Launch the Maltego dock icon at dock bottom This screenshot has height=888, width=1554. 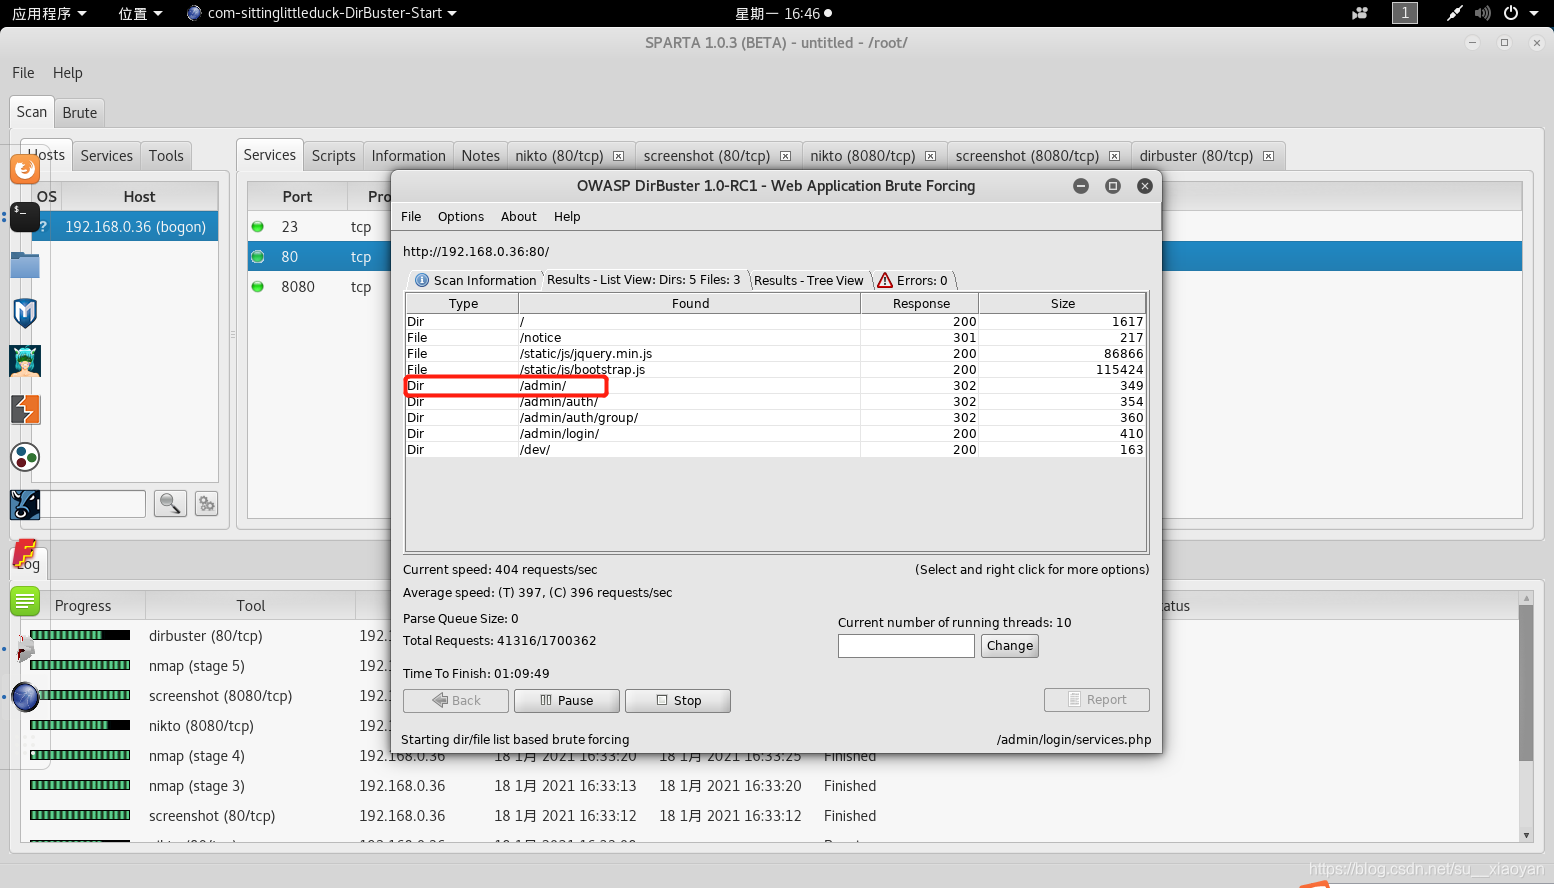pyautogui.click(x=25, y=505)
